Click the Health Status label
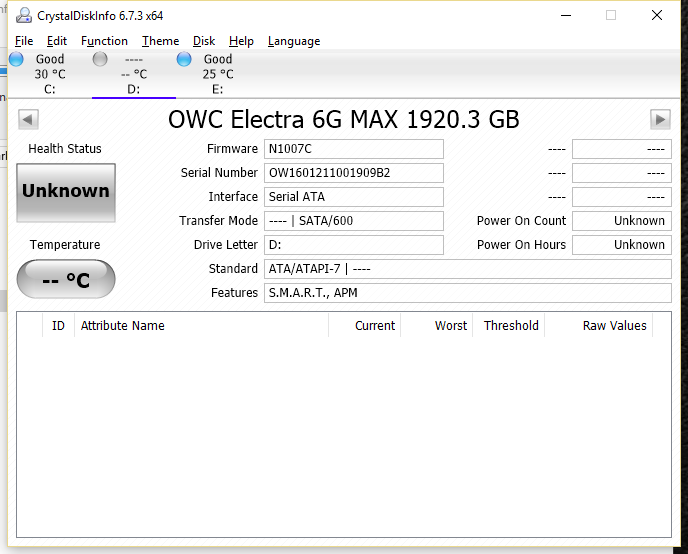The height and width of the screenshot is (554, 688). 65,149
